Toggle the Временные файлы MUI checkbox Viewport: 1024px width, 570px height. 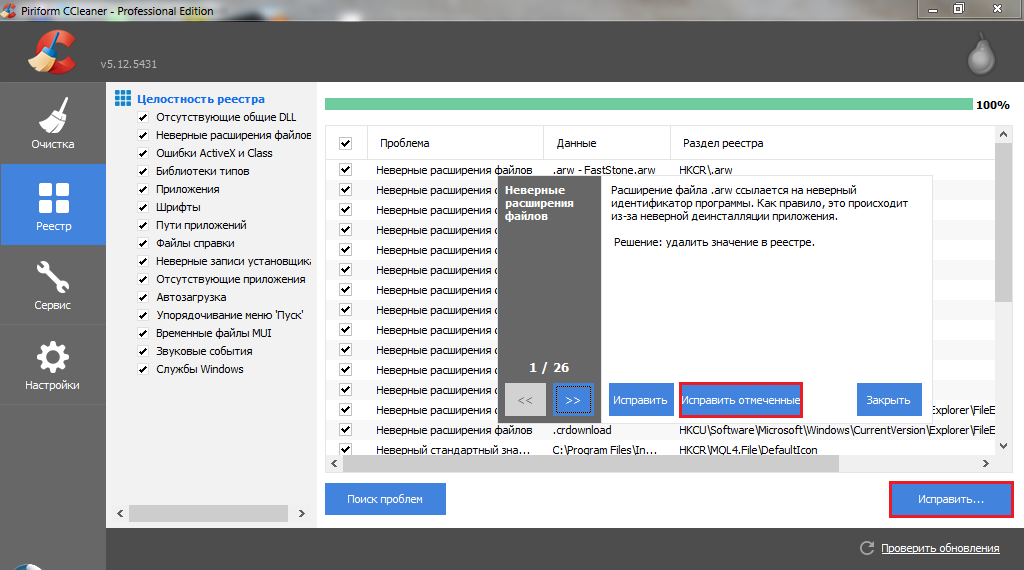(x=143, y=333)
